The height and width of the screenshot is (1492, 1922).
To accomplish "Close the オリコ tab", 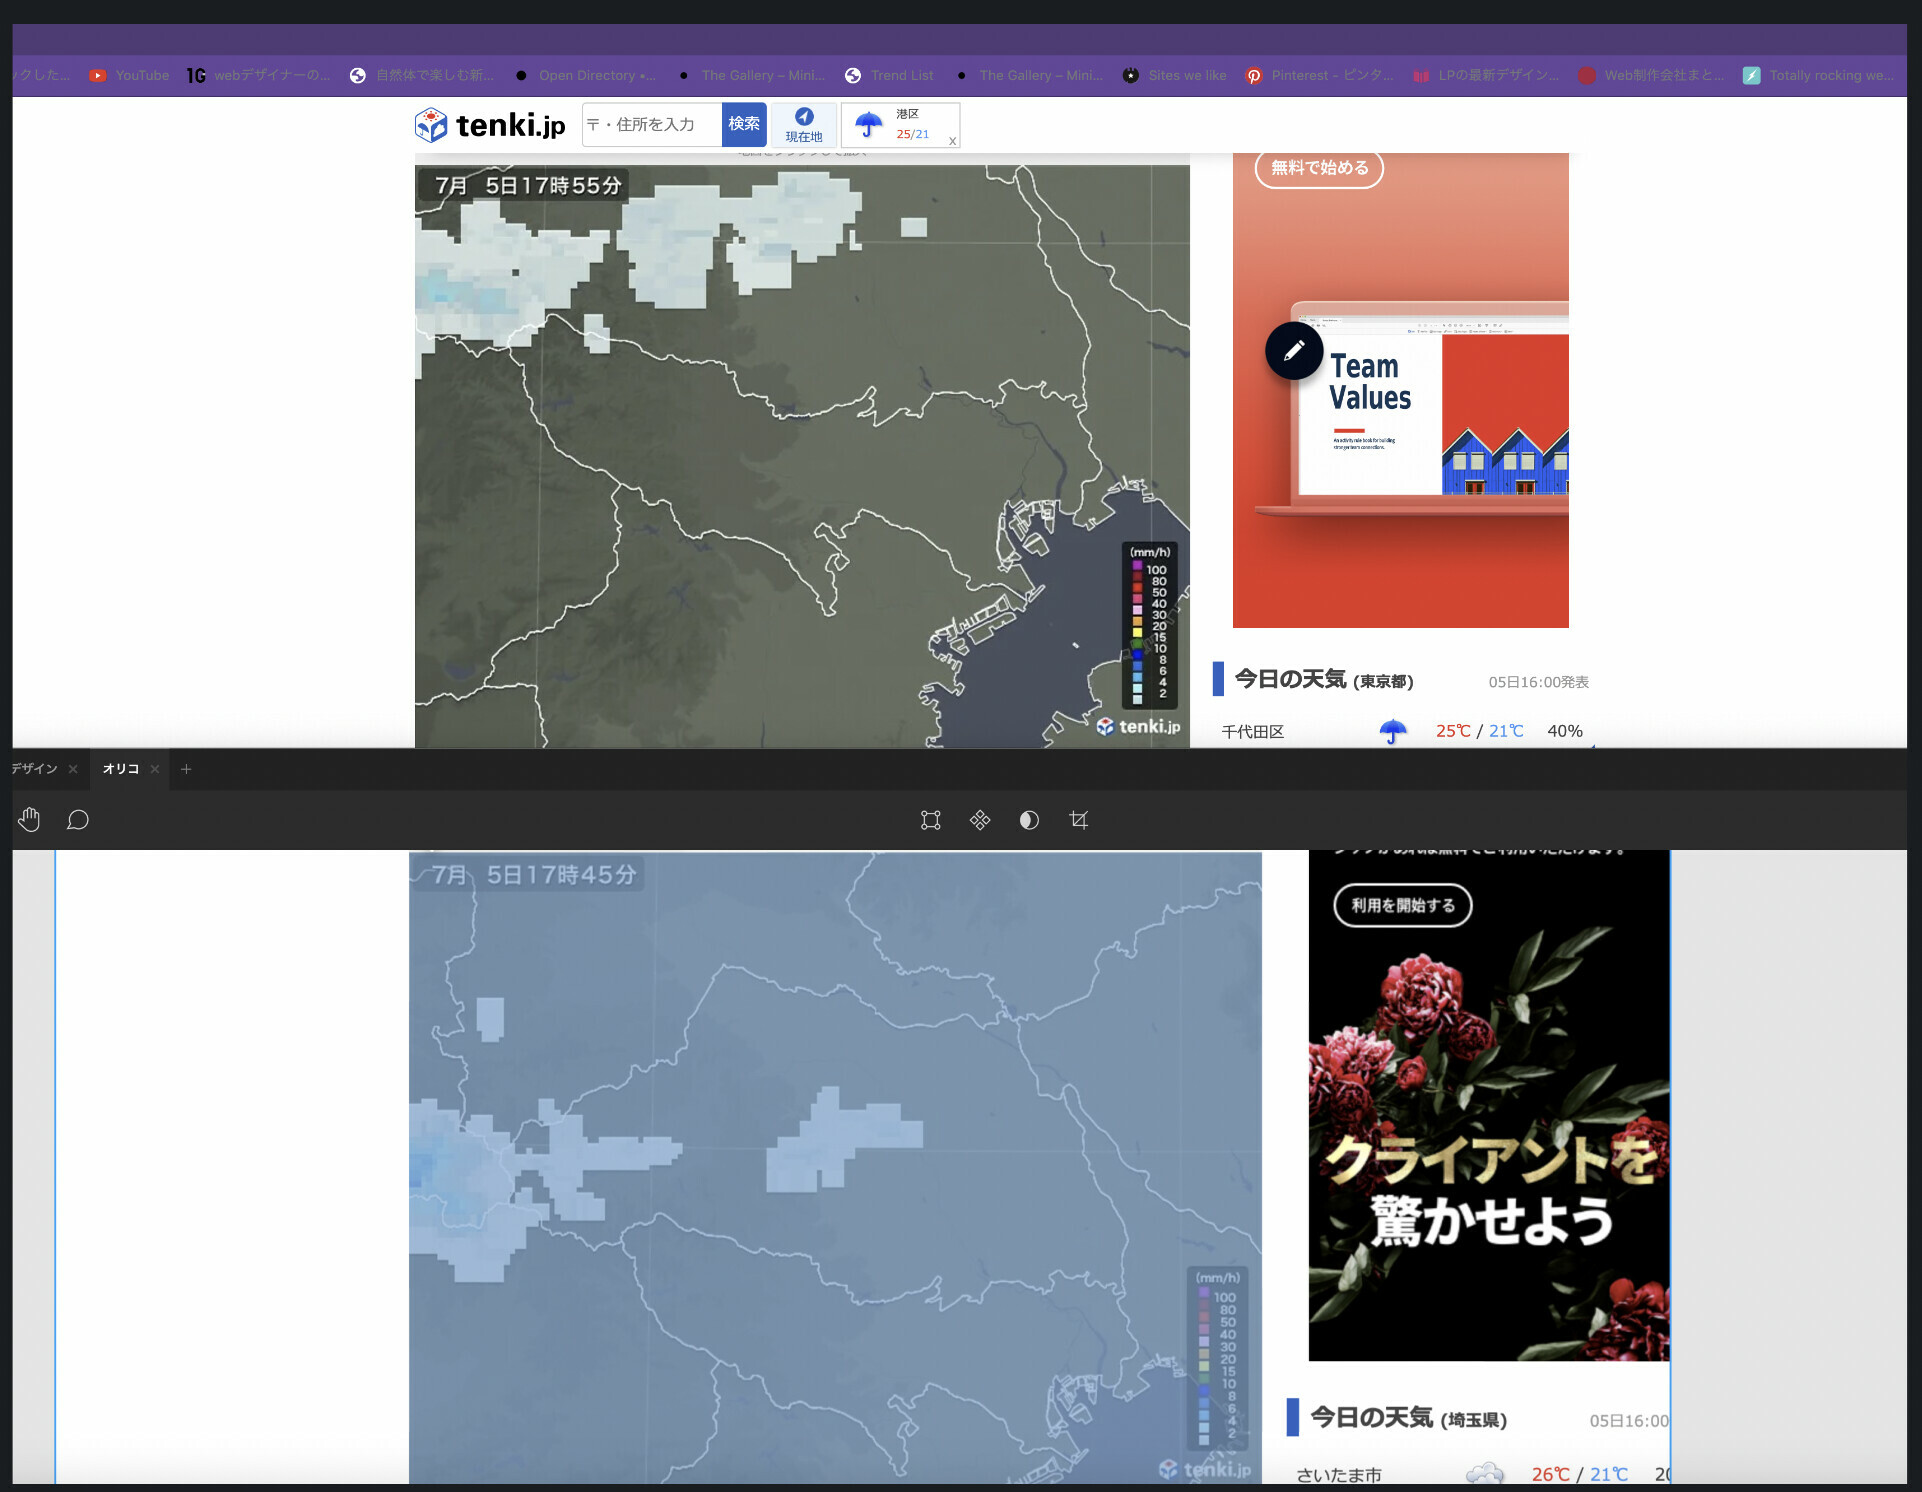I will tap(154, 769).
